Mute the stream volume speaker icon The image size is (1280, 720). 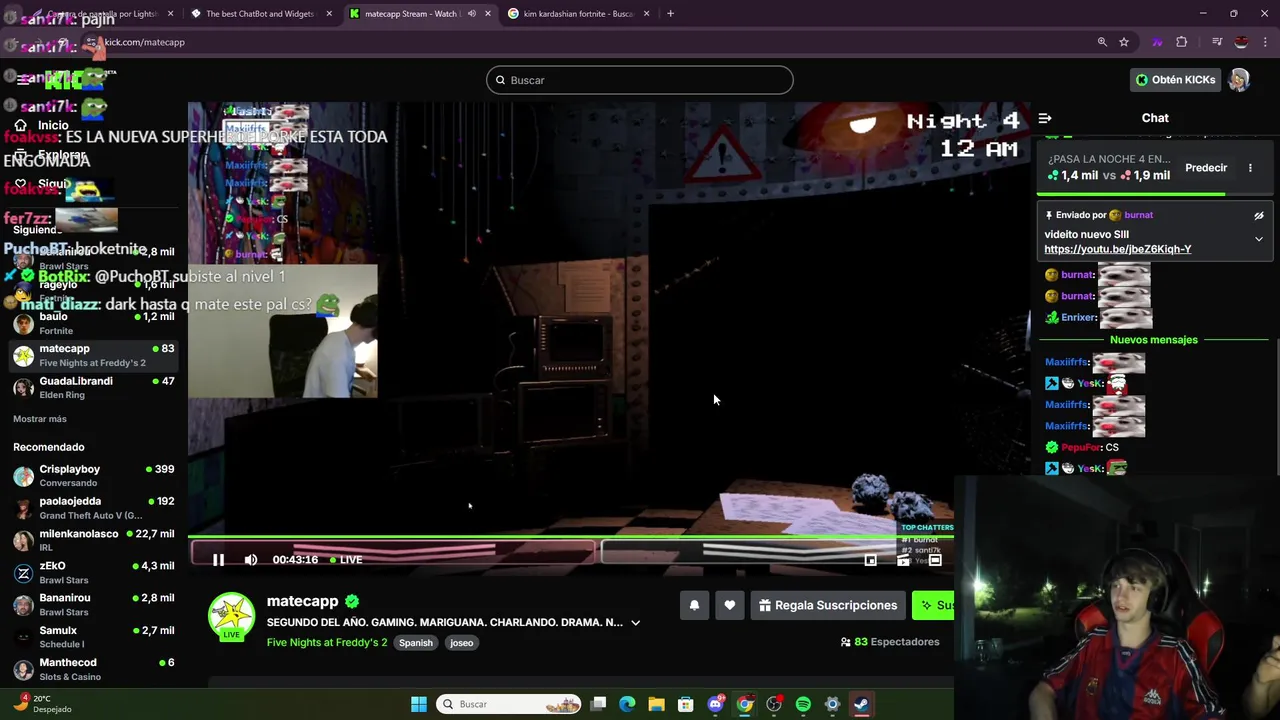(x=251, y=560)
